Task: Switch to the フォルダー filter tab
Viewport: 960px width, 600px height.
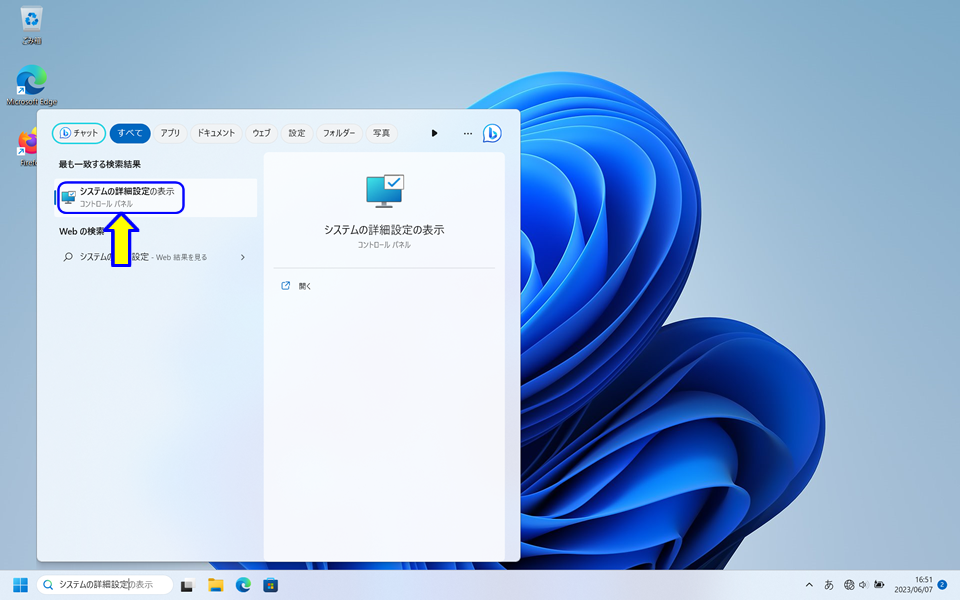Action: pos(339,133)
